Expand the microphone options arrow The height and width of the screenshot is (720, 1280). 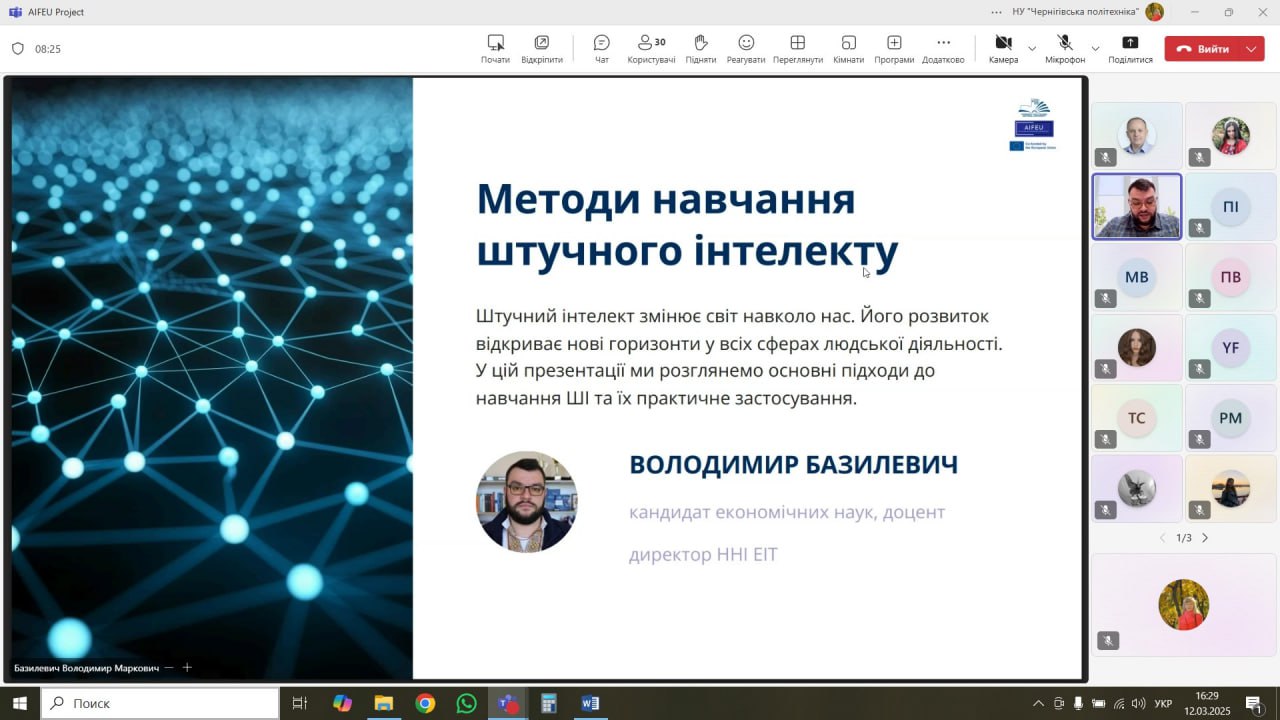(x=1095, y=48)
